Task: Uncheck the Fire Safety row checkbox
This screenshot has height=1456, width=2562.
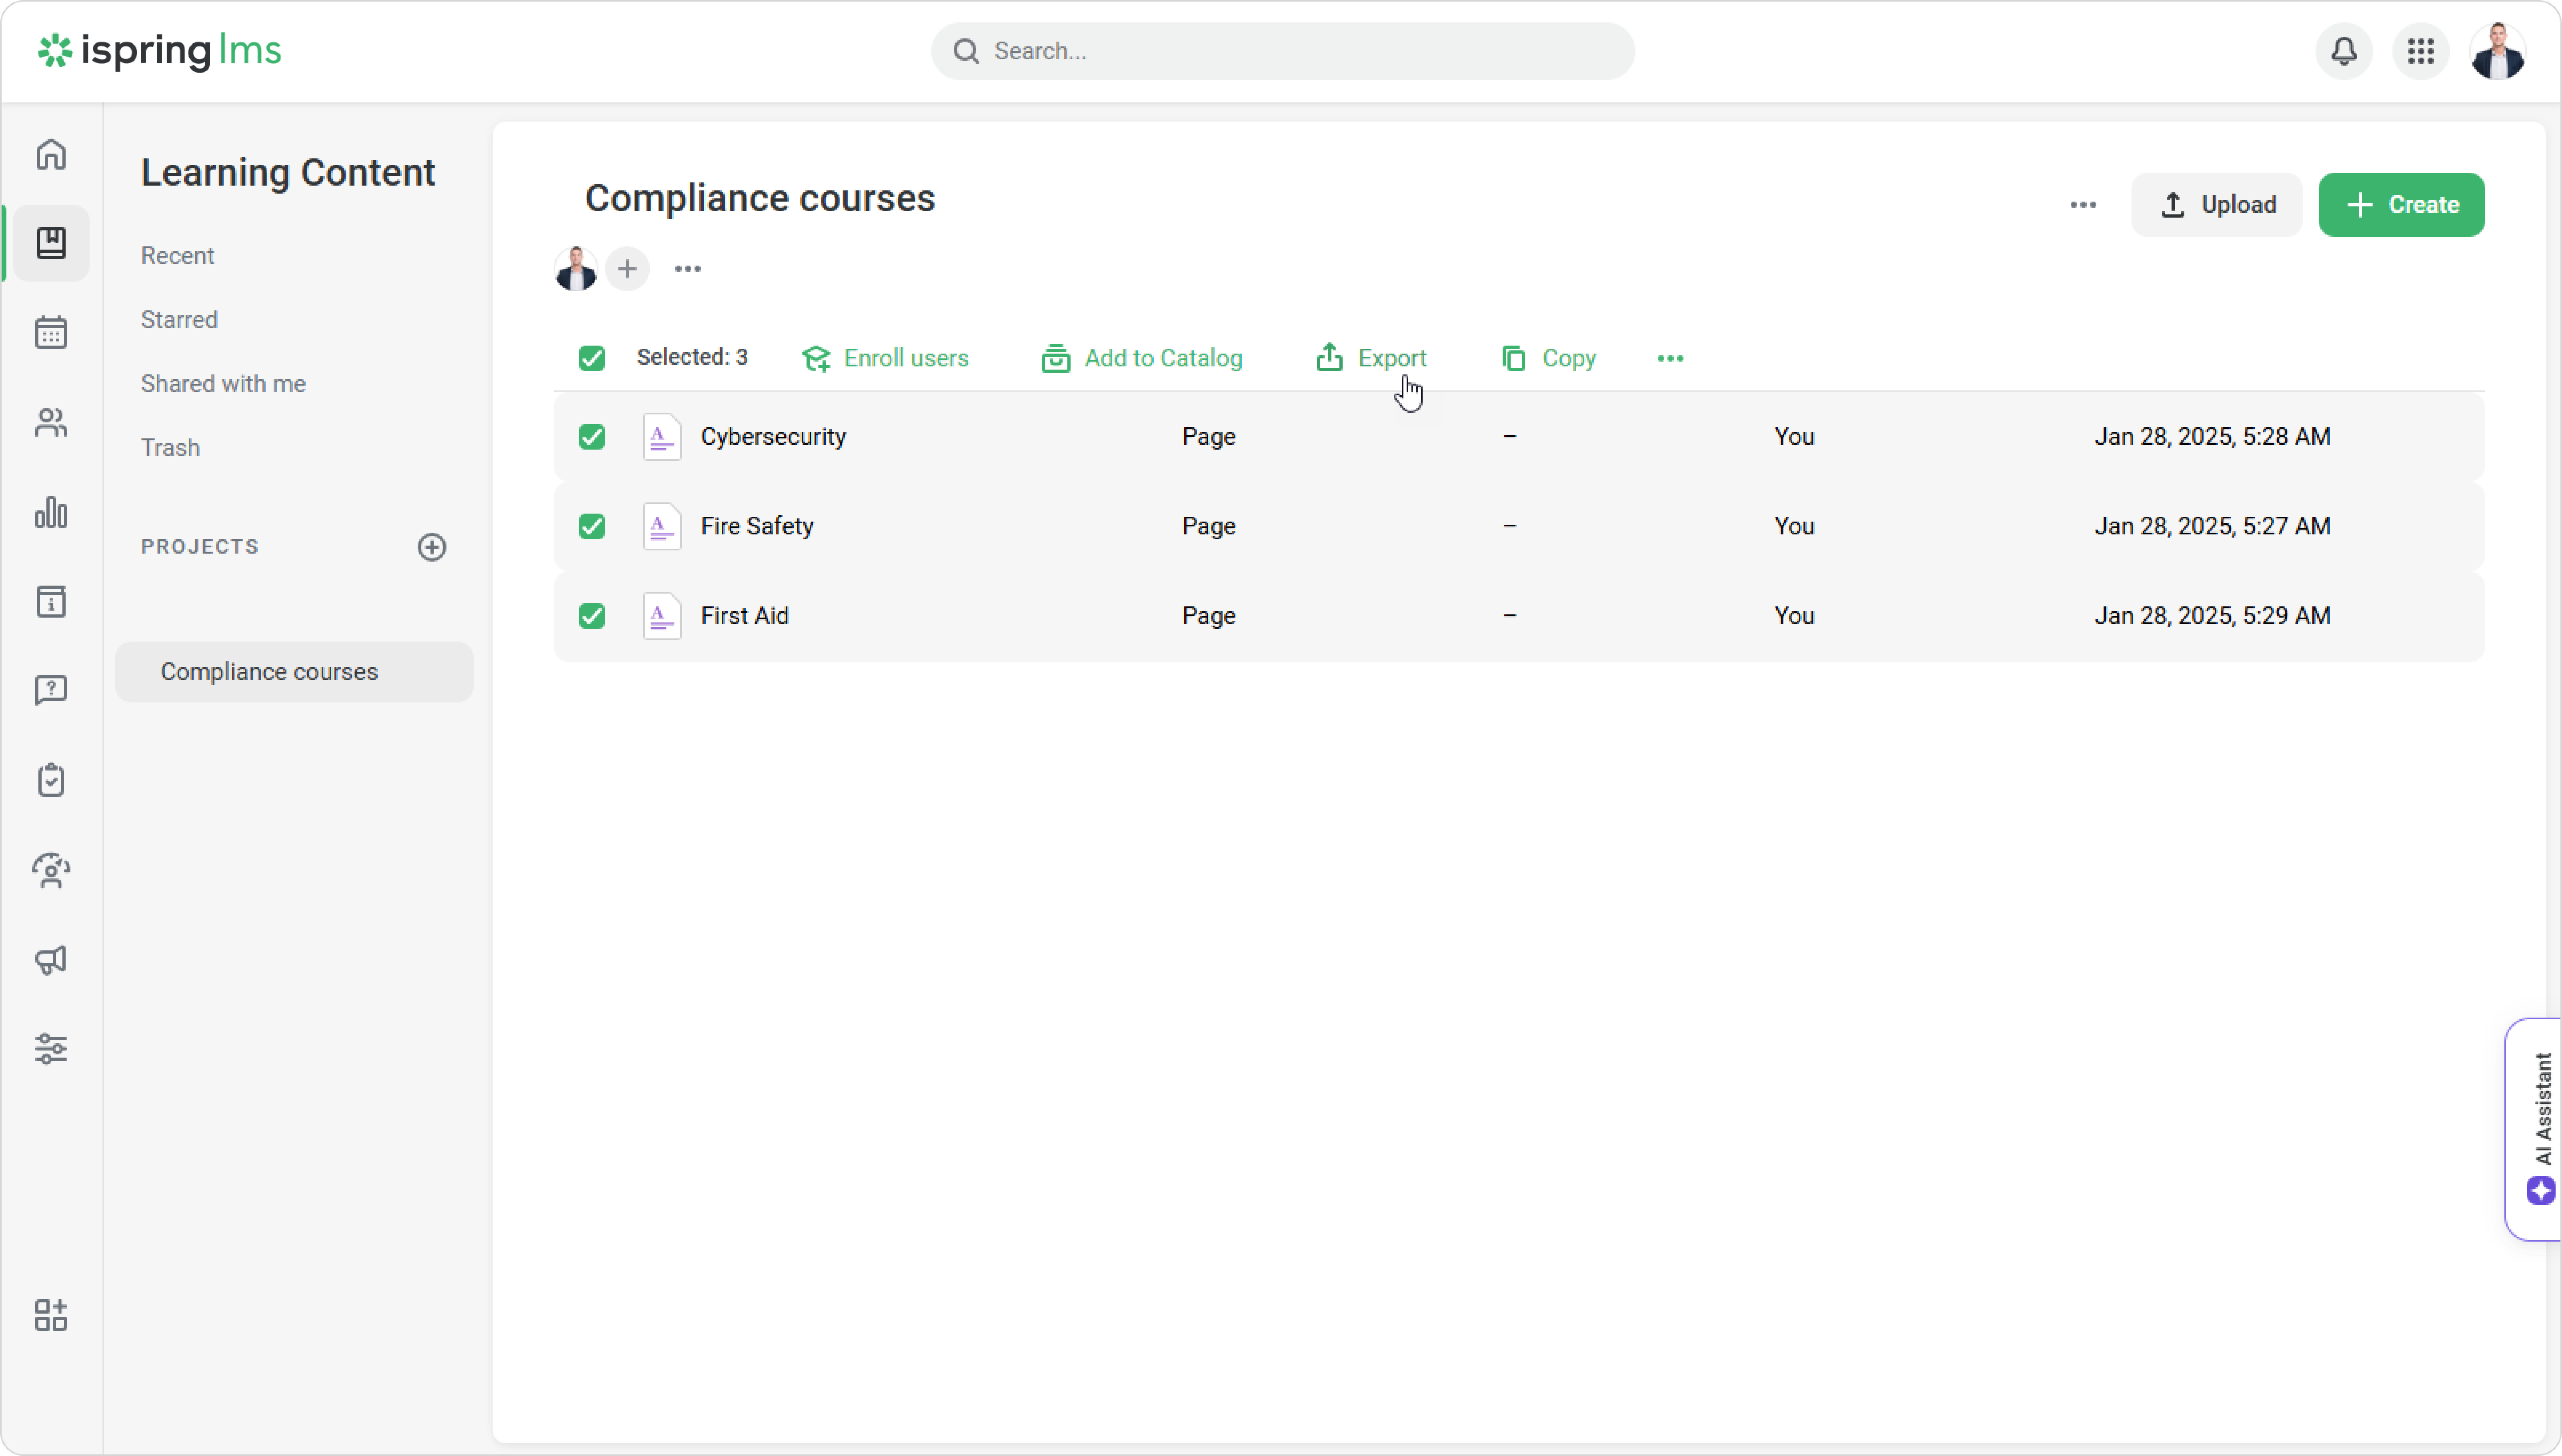Action: pos(592,526)
